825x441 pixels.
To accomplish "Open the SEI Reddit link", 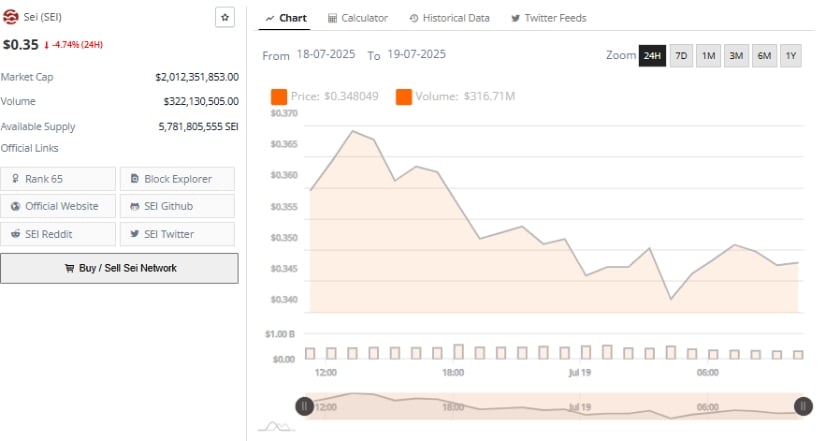I will click(58, 234).
